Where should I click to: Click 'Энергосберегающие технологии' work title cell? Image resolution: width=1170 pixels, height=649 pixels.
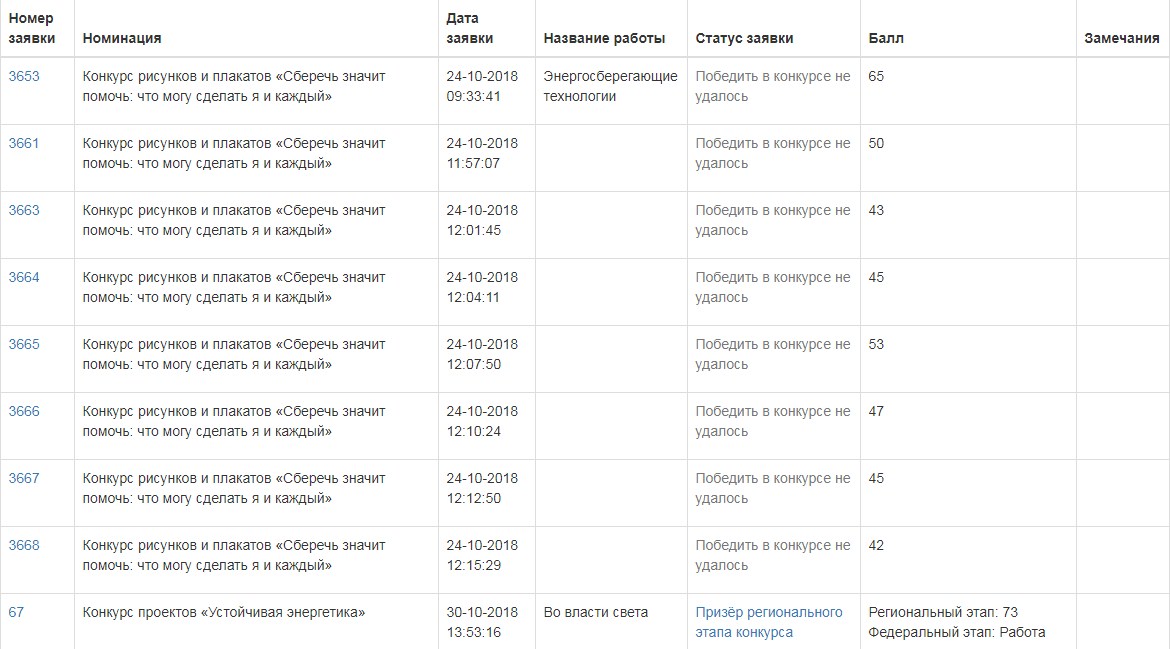(x=610, y=86)
